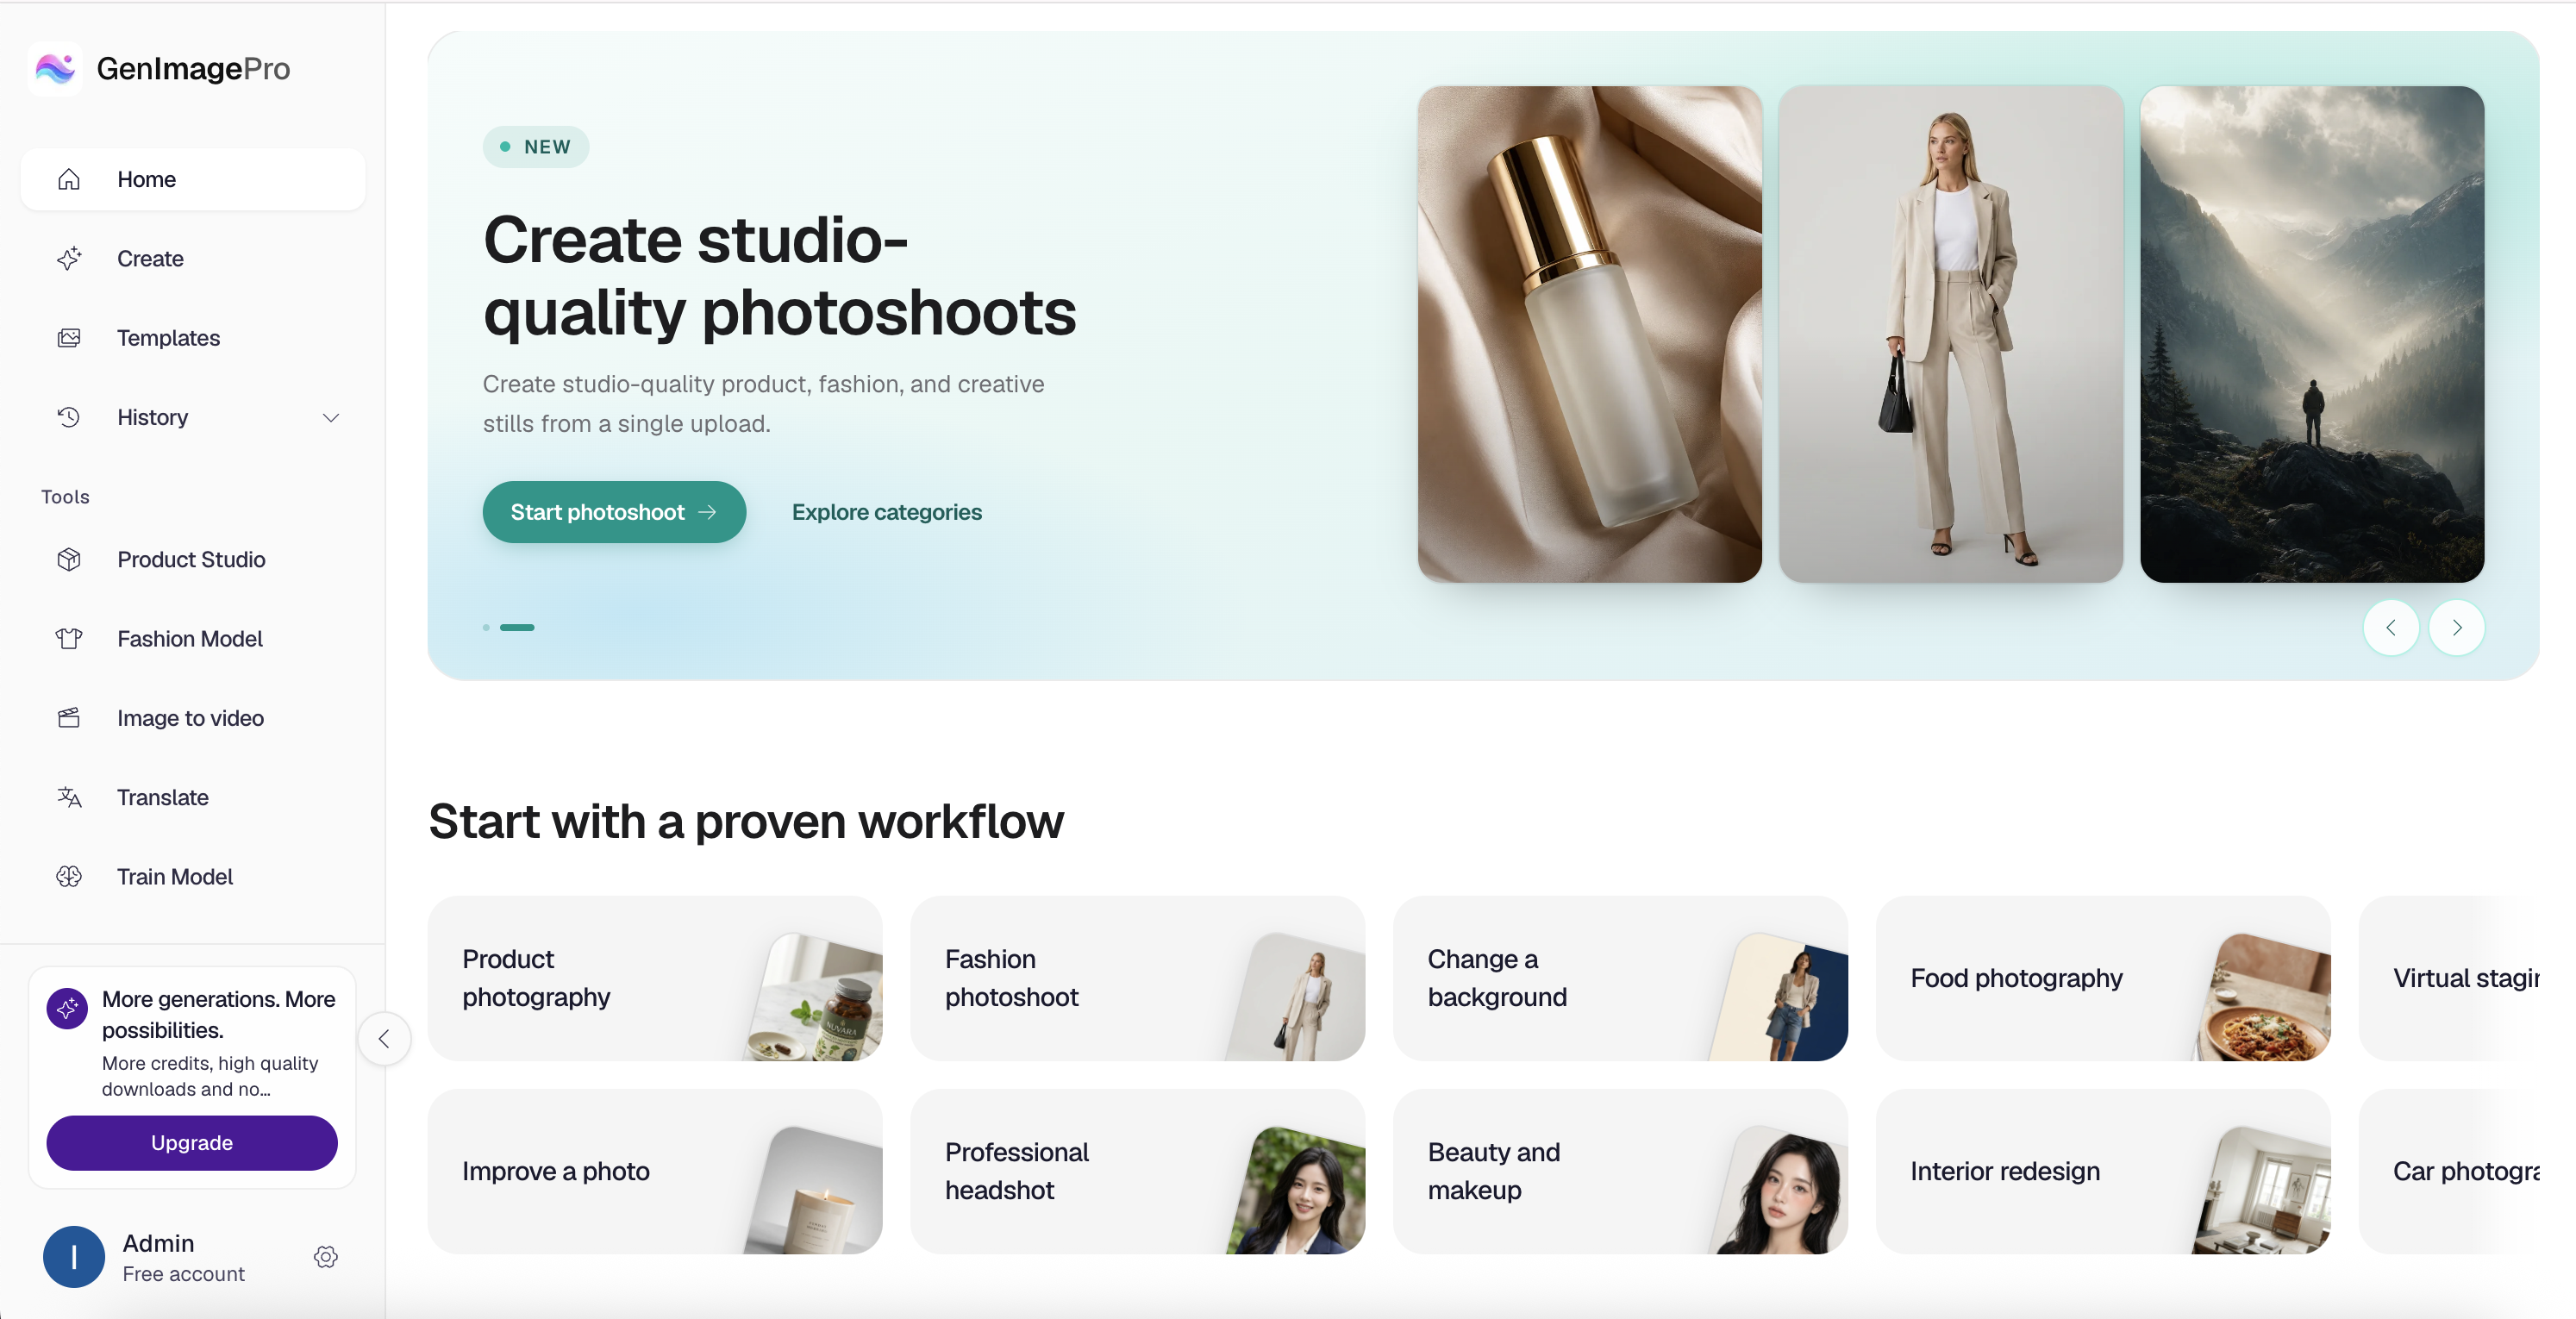This screenshot has height=1319, width=2576.
Task: Click the Templates image icon
Action: coord(69,338)
